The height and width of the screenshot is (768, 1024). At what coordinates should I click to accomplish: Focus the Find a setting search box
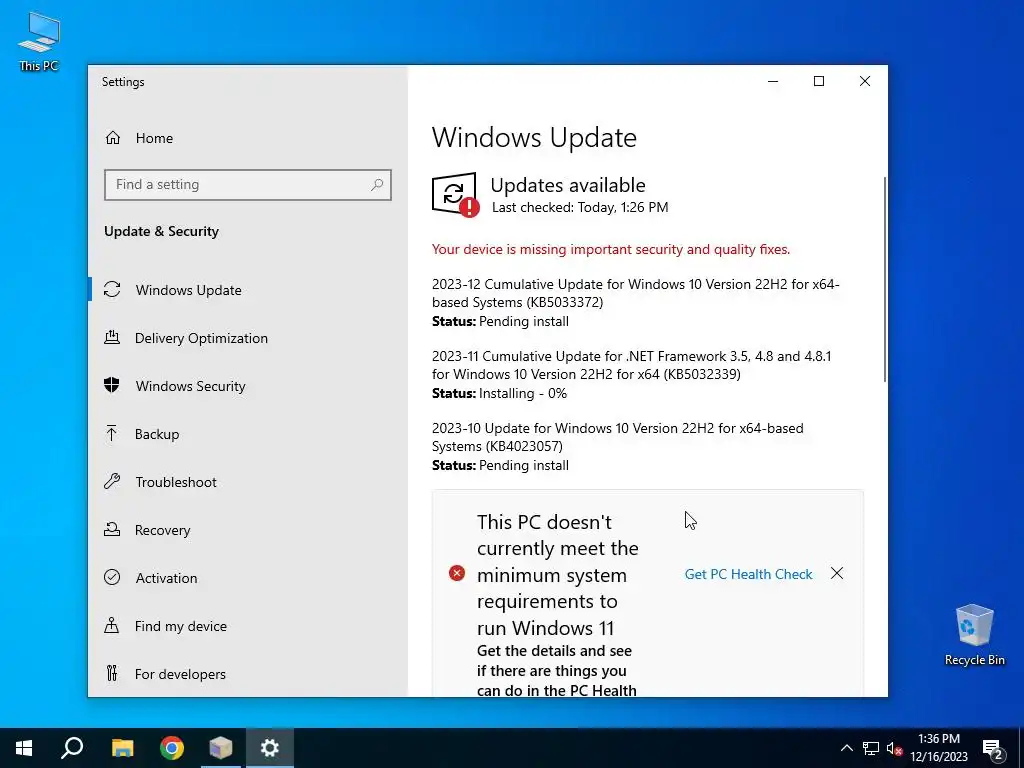pyautogui.click(x=248, y=185)
